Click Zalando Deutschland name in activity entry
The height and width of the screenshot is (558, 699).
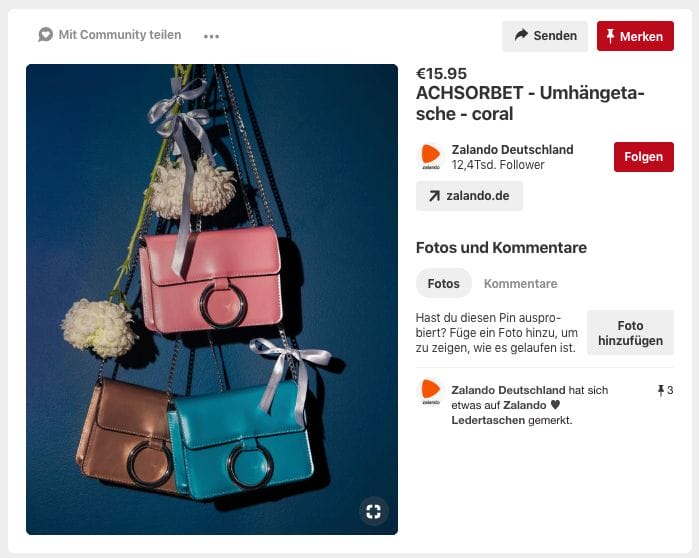coord(508,390)
